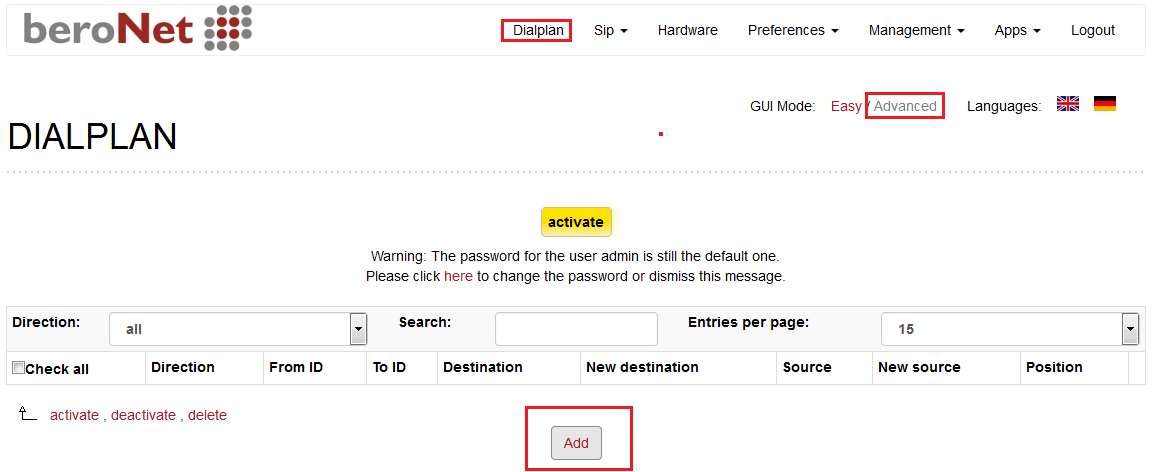Switch language to German flag
This screenshot has height=472, width=1153.
click(x=1104, y=104)
